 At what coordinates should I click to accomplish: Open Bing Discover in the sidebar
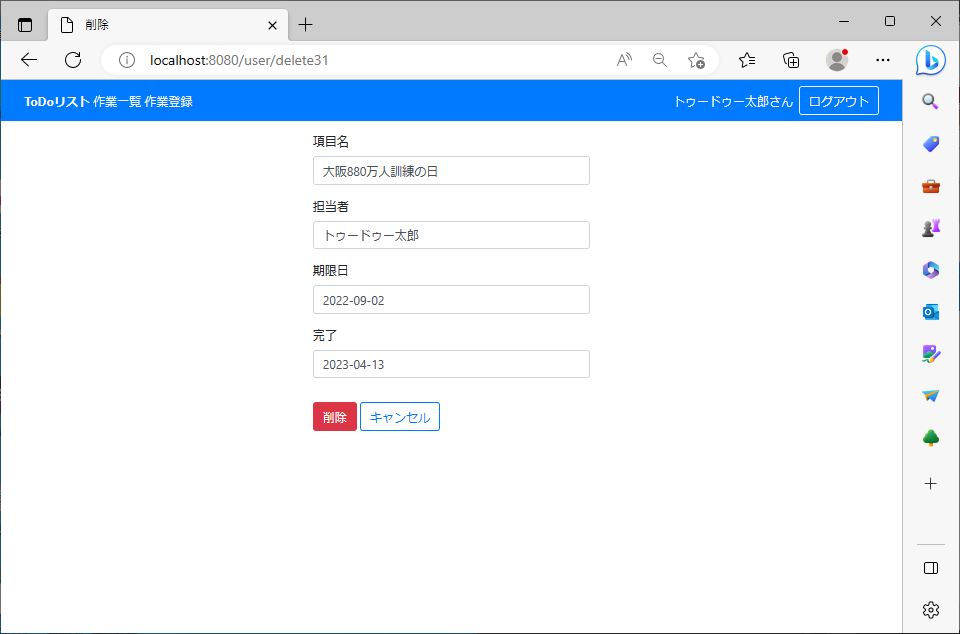(x=930, y=60)
